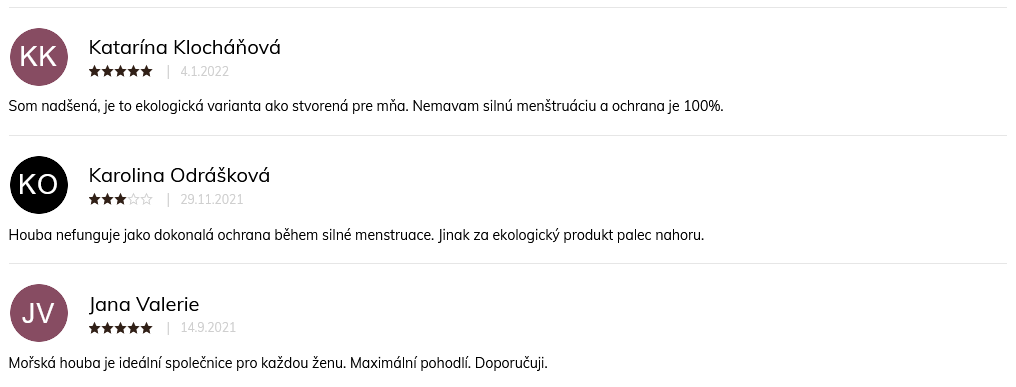The image size is (1016, 387).
Task: Click the JV avatar circle
Action: [x=39, y=313]
